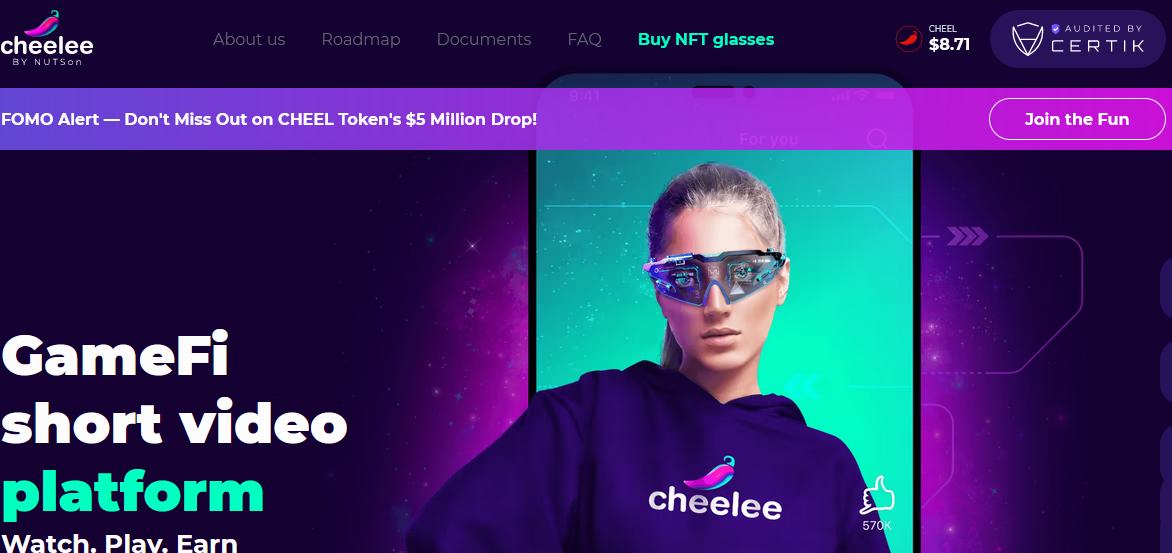The image size is (1172, 553).
Task: Click the CHEEL $8.71 price label
Action: pos(949,39)
